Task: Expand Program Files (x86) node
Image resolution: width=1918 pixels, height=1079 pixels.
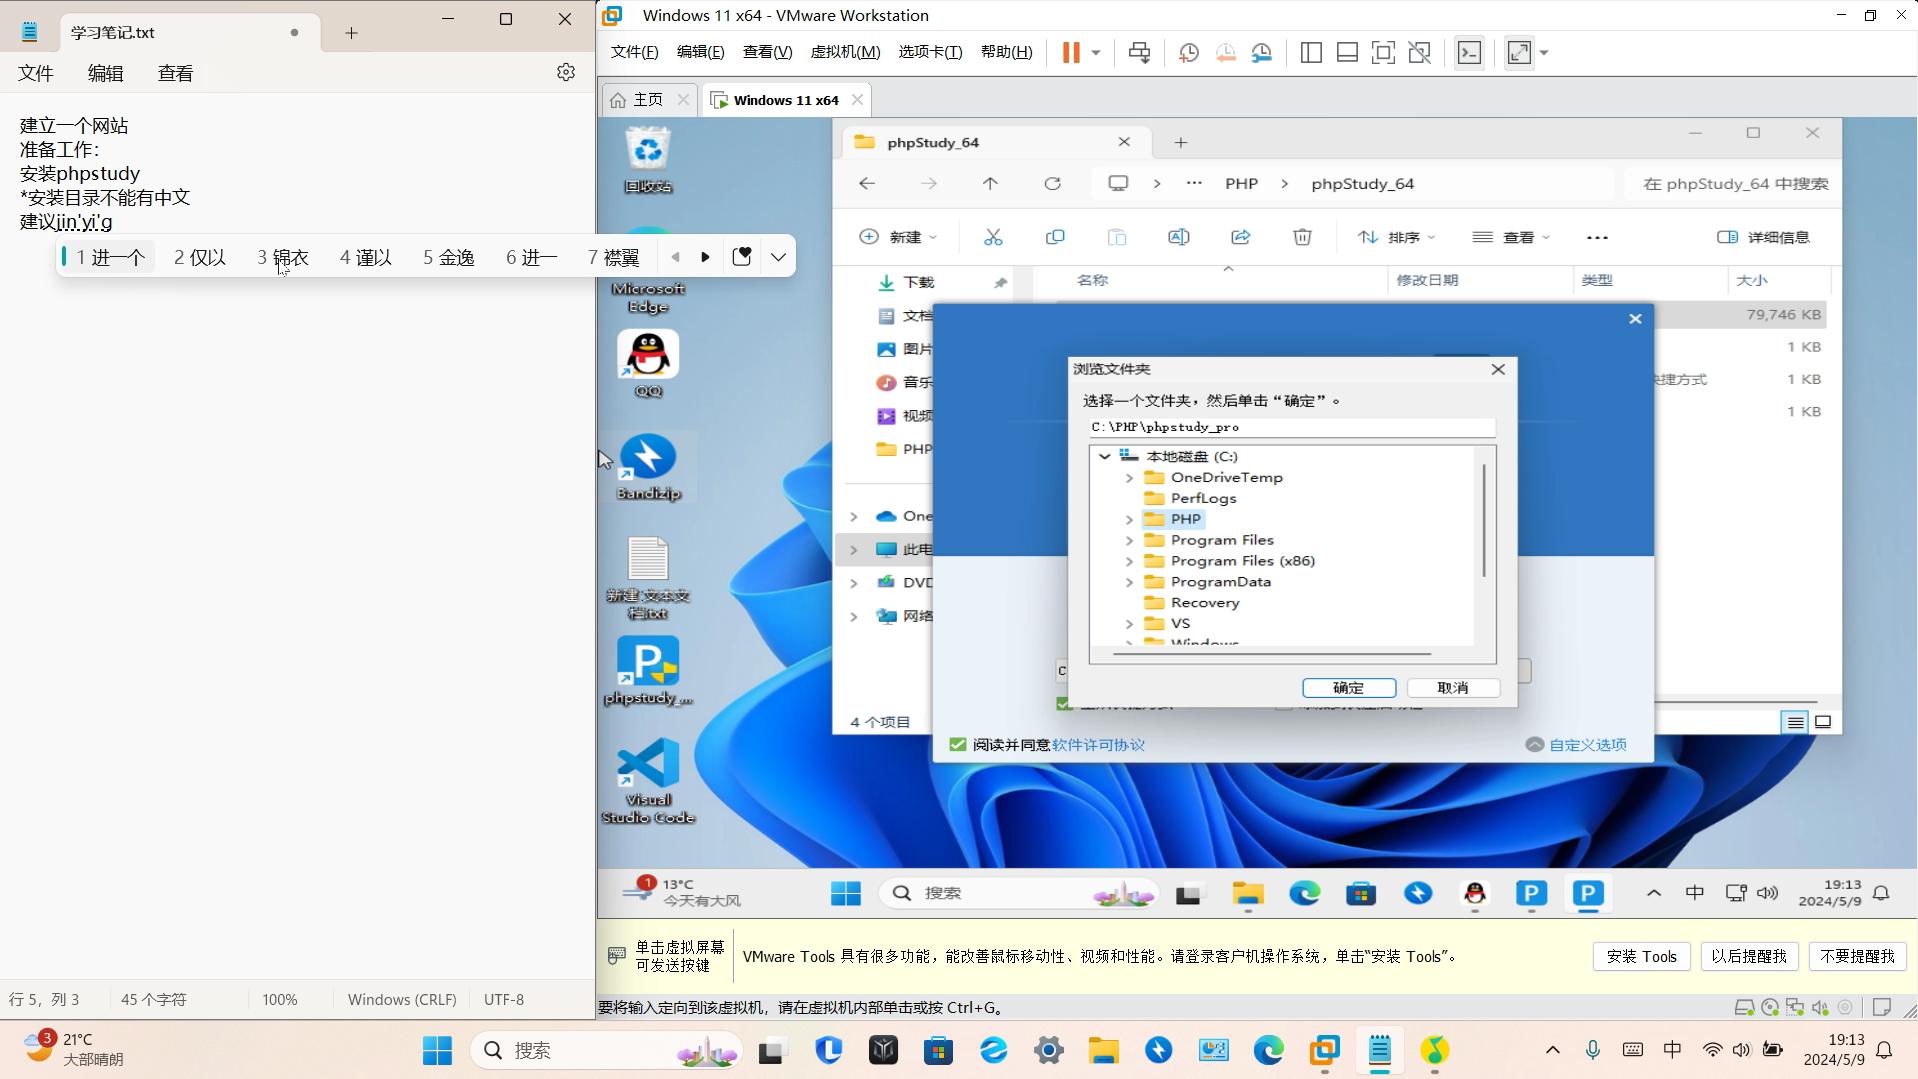Action: click(x=1129, y=561)
